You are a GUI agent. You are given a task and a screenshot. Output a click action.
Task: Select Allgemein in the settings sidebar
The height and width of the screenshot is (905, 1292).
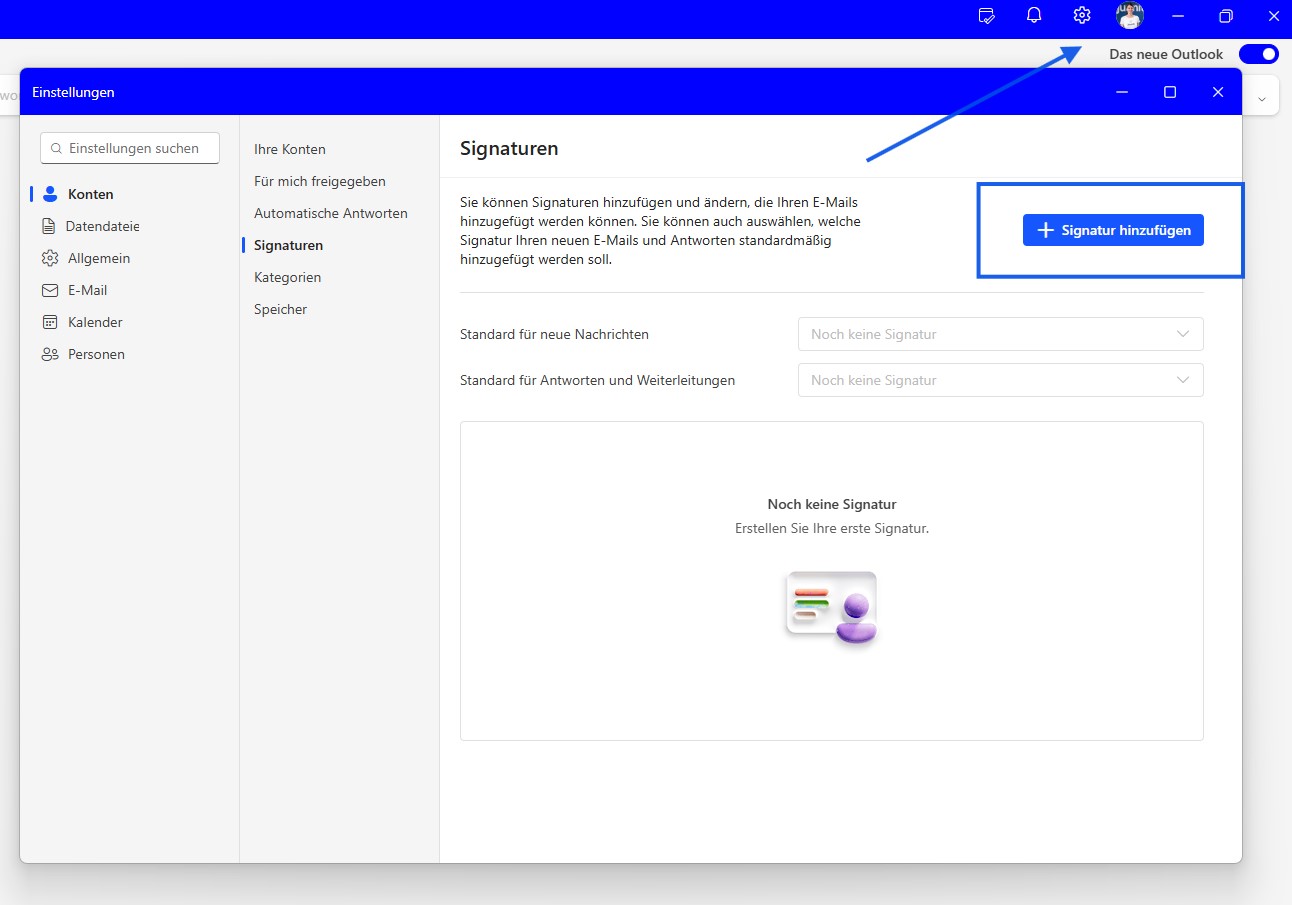[x=99, y=258]
